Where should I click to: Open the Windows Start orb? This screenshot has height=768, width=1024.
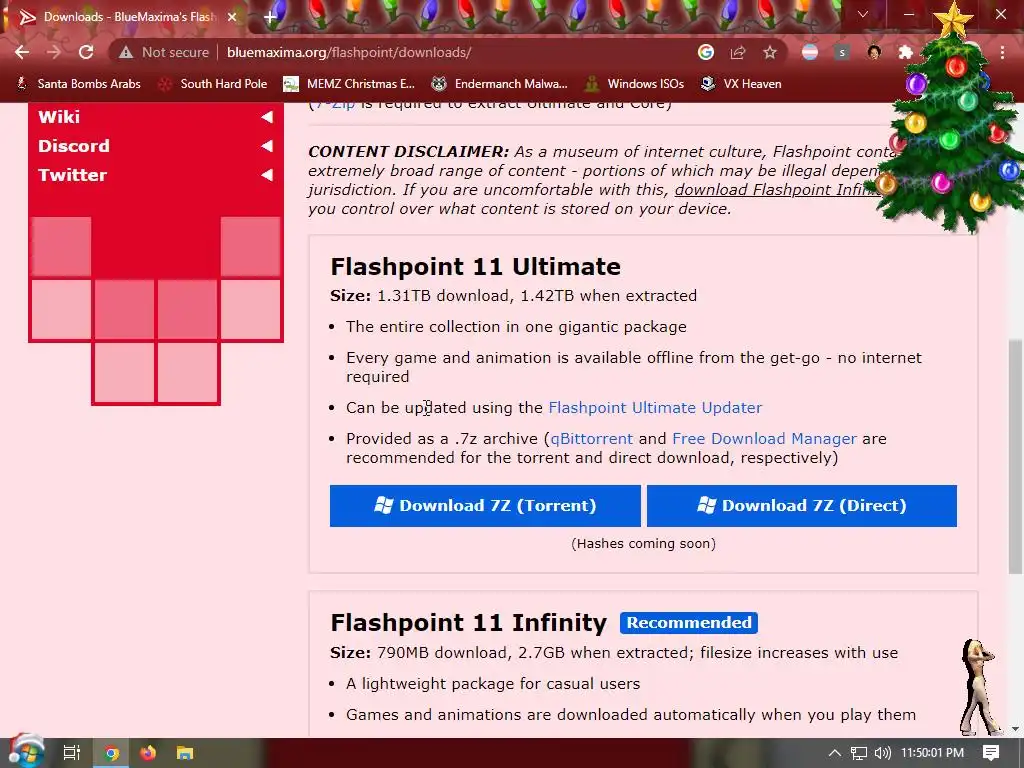click(x=26, y=752)
